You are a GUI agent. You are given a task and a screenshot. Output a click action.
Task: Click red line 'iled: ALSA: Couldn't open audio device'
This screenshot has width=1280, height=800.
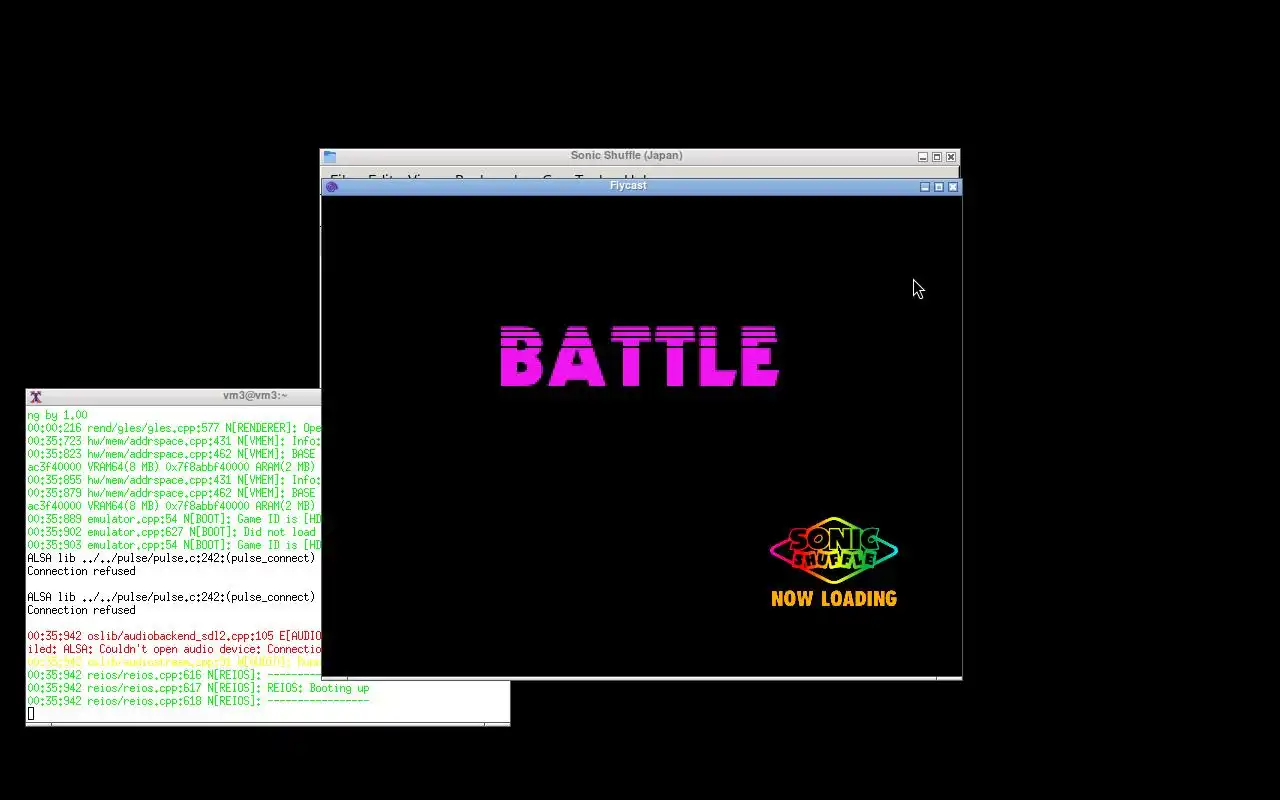click(174, 649)
